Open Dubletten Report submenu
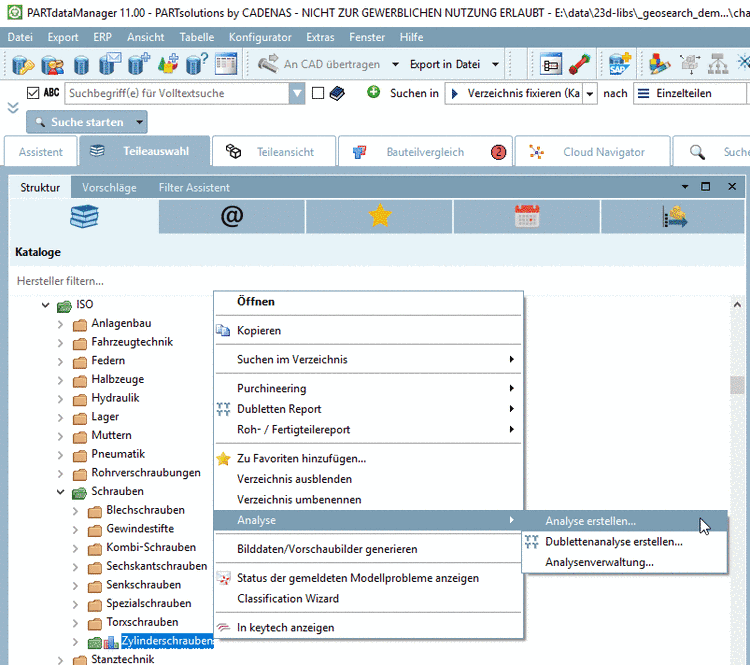Screen dimensions: 750x665 368,409
